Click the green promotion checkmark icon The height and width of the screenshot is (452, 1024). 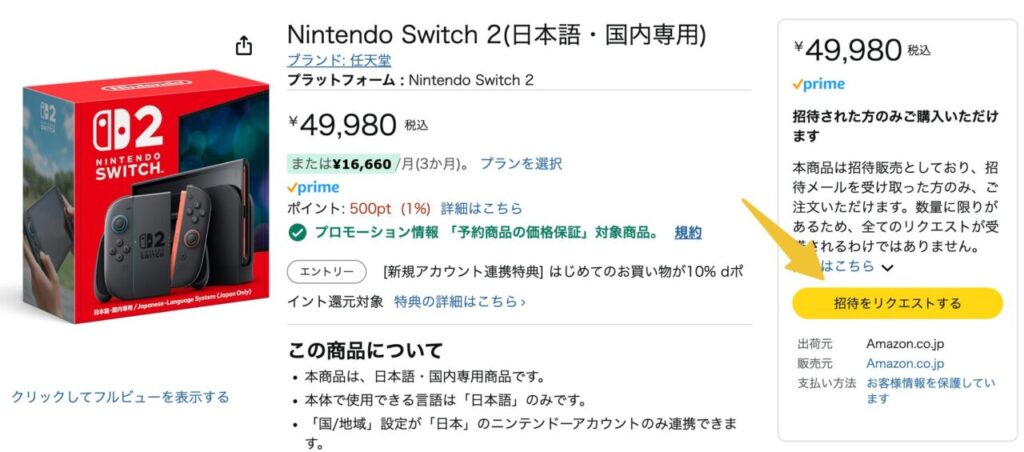297,233
